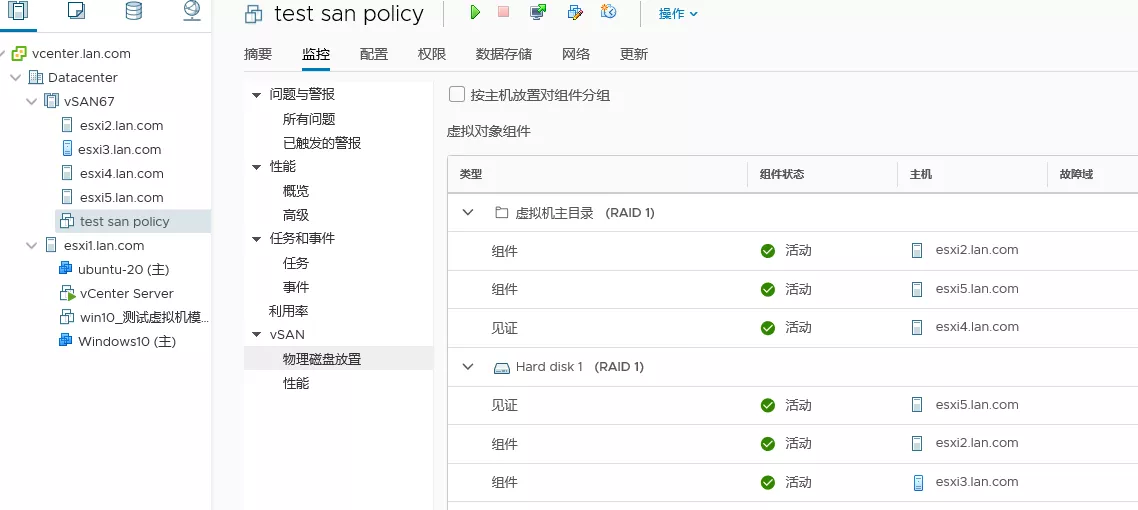The height and width of the screenshot is (510, 1138).
Task: Switch to the 配置 tab
Action: click(374, 55)
